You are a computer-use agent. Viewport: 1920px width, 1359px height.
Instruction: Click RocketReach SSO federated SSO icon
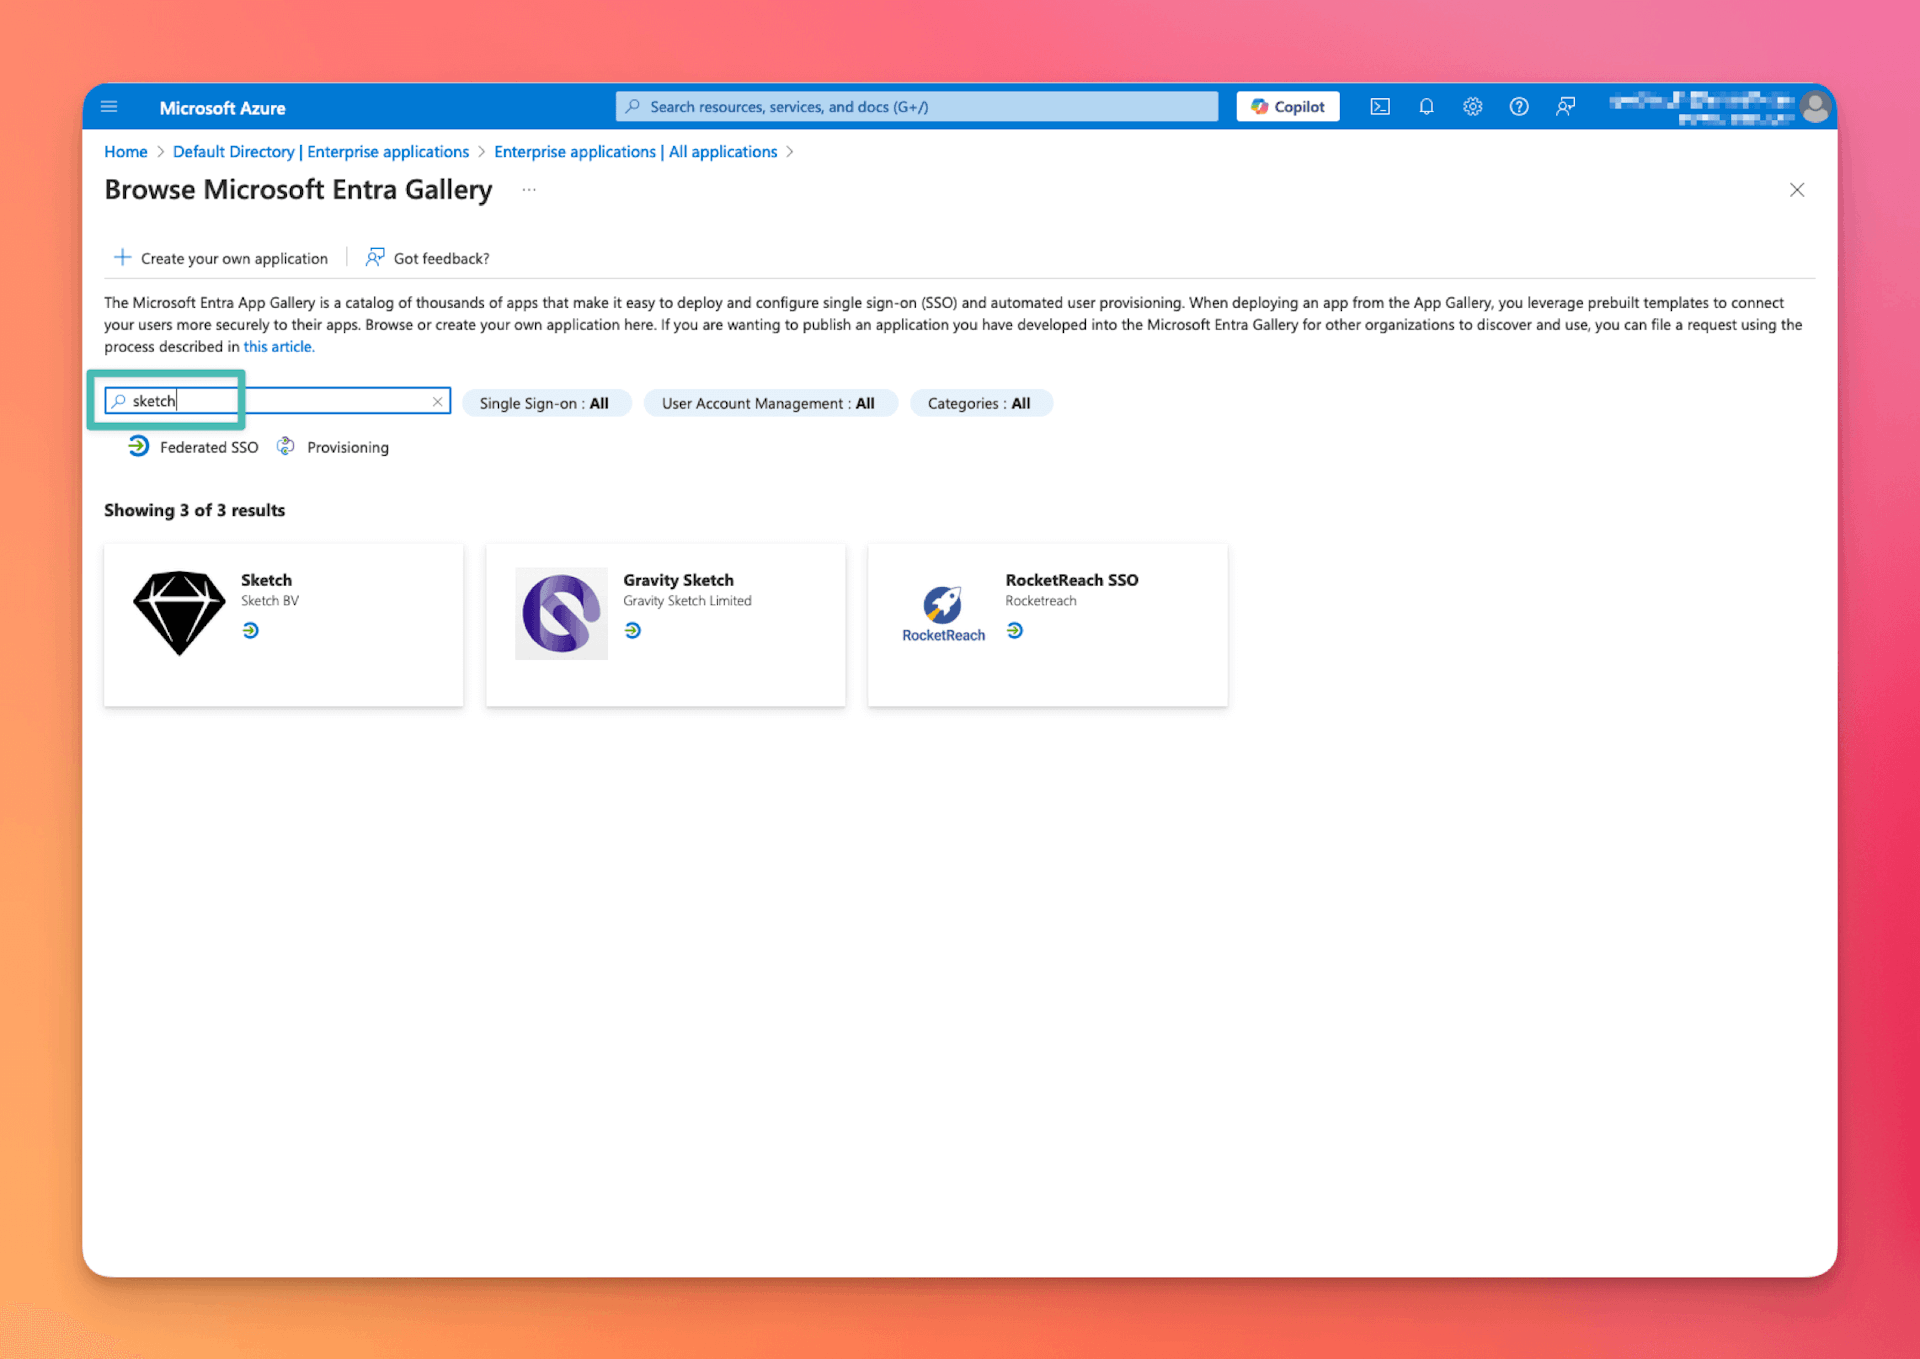1015,630
